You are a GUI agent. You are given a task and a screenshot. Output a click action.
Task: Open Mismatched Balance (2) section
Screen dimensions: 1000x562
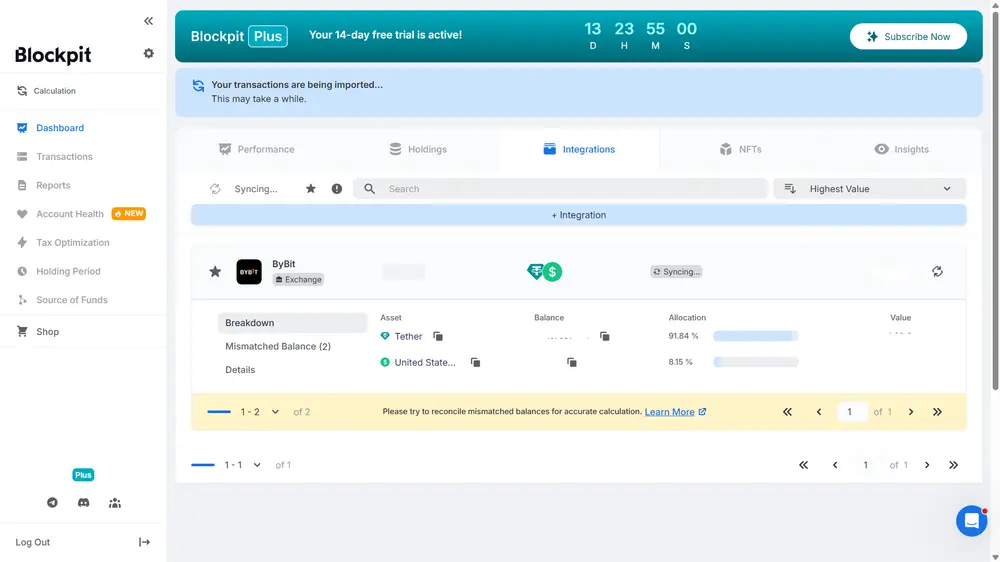pos(278,346)
